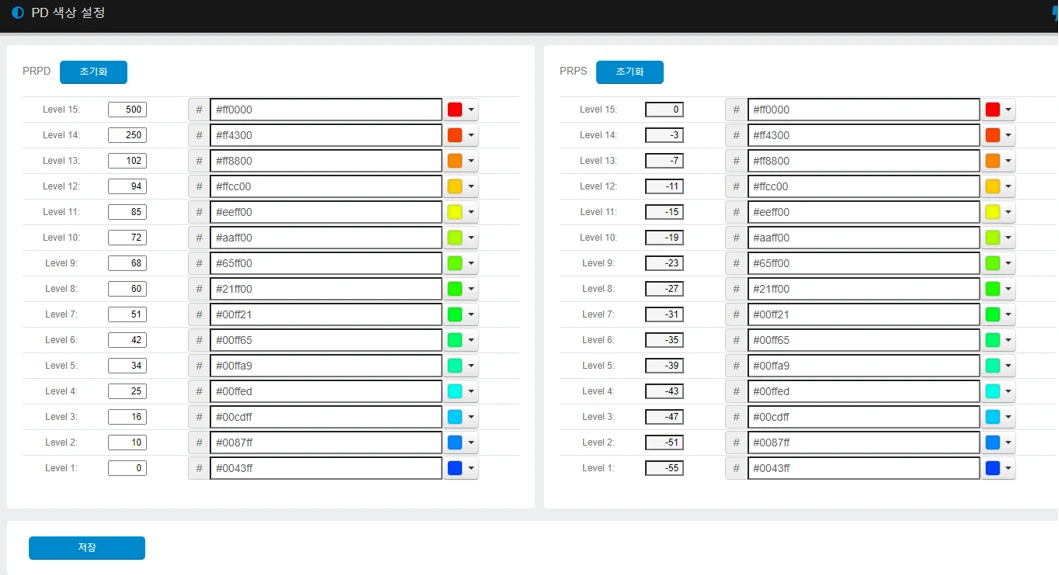Focus PRPD Level 7 value field showing 51
Viewport: 1059px width, 575px height.
coord(128,314)
